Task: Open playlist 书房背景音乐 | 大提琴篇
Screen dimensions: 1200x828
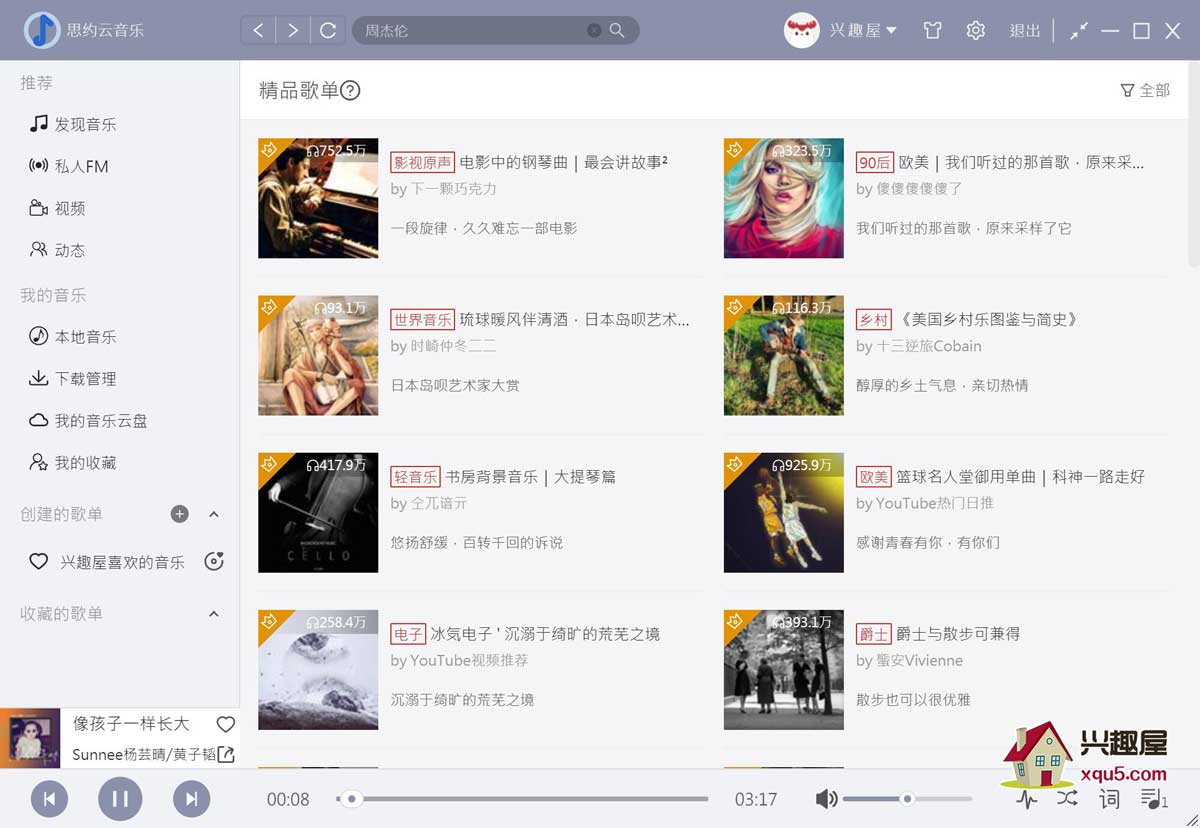Action: coord(530,476)
